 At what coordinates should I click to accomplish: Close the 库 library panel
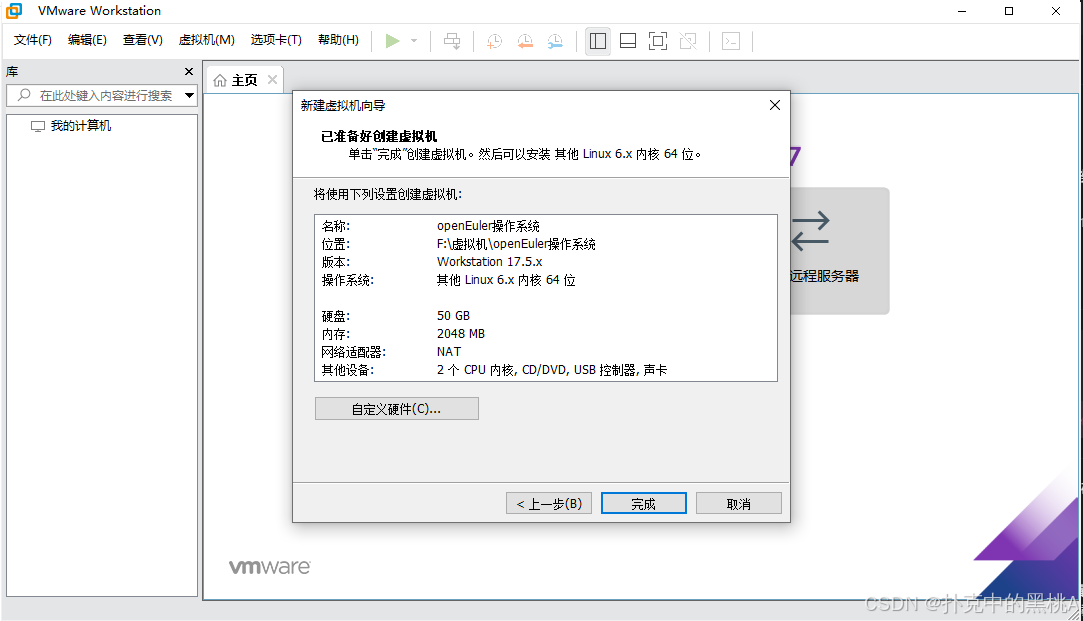point(189,72)
